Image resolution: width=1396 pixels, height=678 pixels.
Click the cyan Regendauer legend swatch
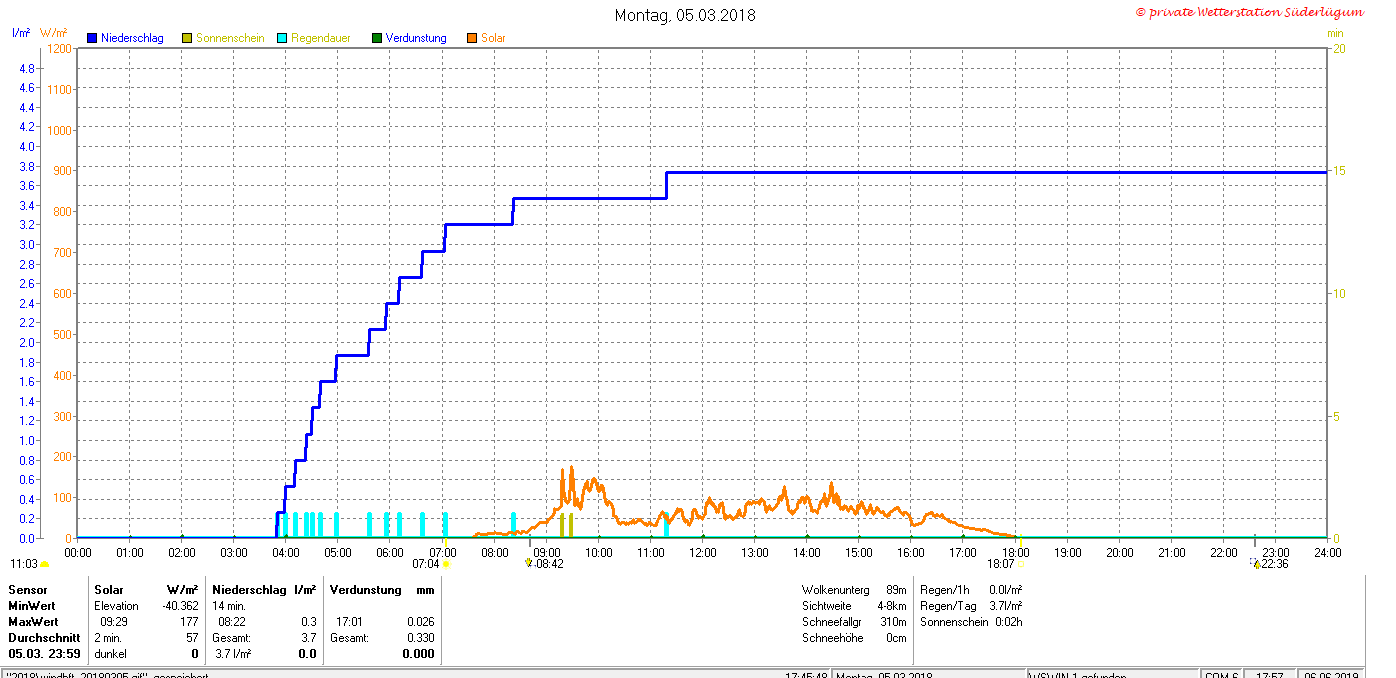(x=282, y=38)
